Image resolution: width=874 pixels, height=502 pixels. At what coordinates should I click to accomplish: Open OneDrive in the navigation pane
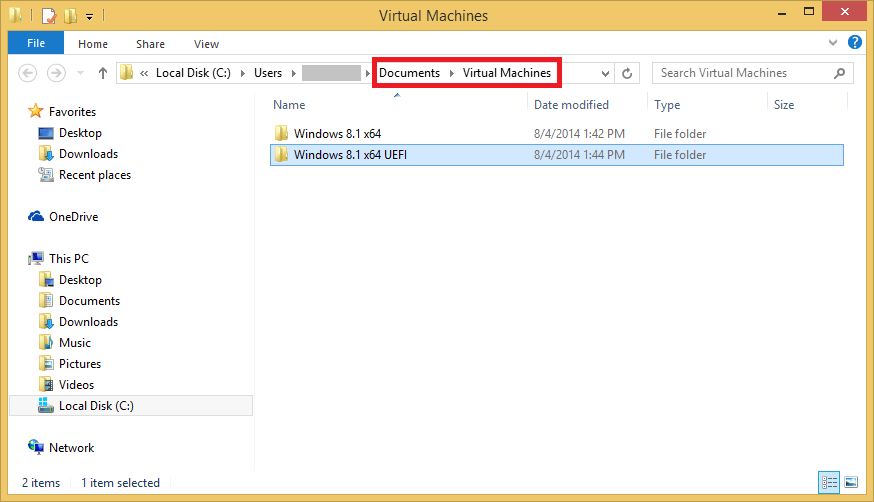point(73,217)
